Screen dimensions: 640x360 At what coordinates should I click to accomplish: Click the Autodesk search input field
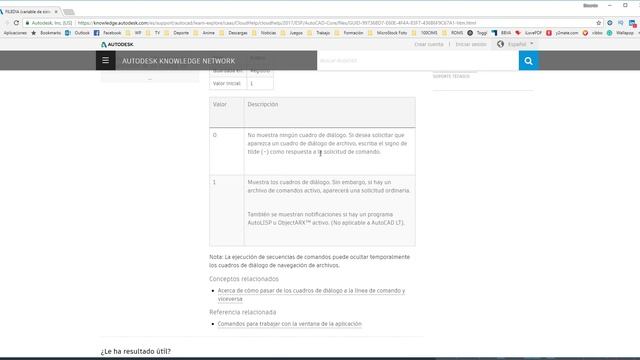pos(418,61)
